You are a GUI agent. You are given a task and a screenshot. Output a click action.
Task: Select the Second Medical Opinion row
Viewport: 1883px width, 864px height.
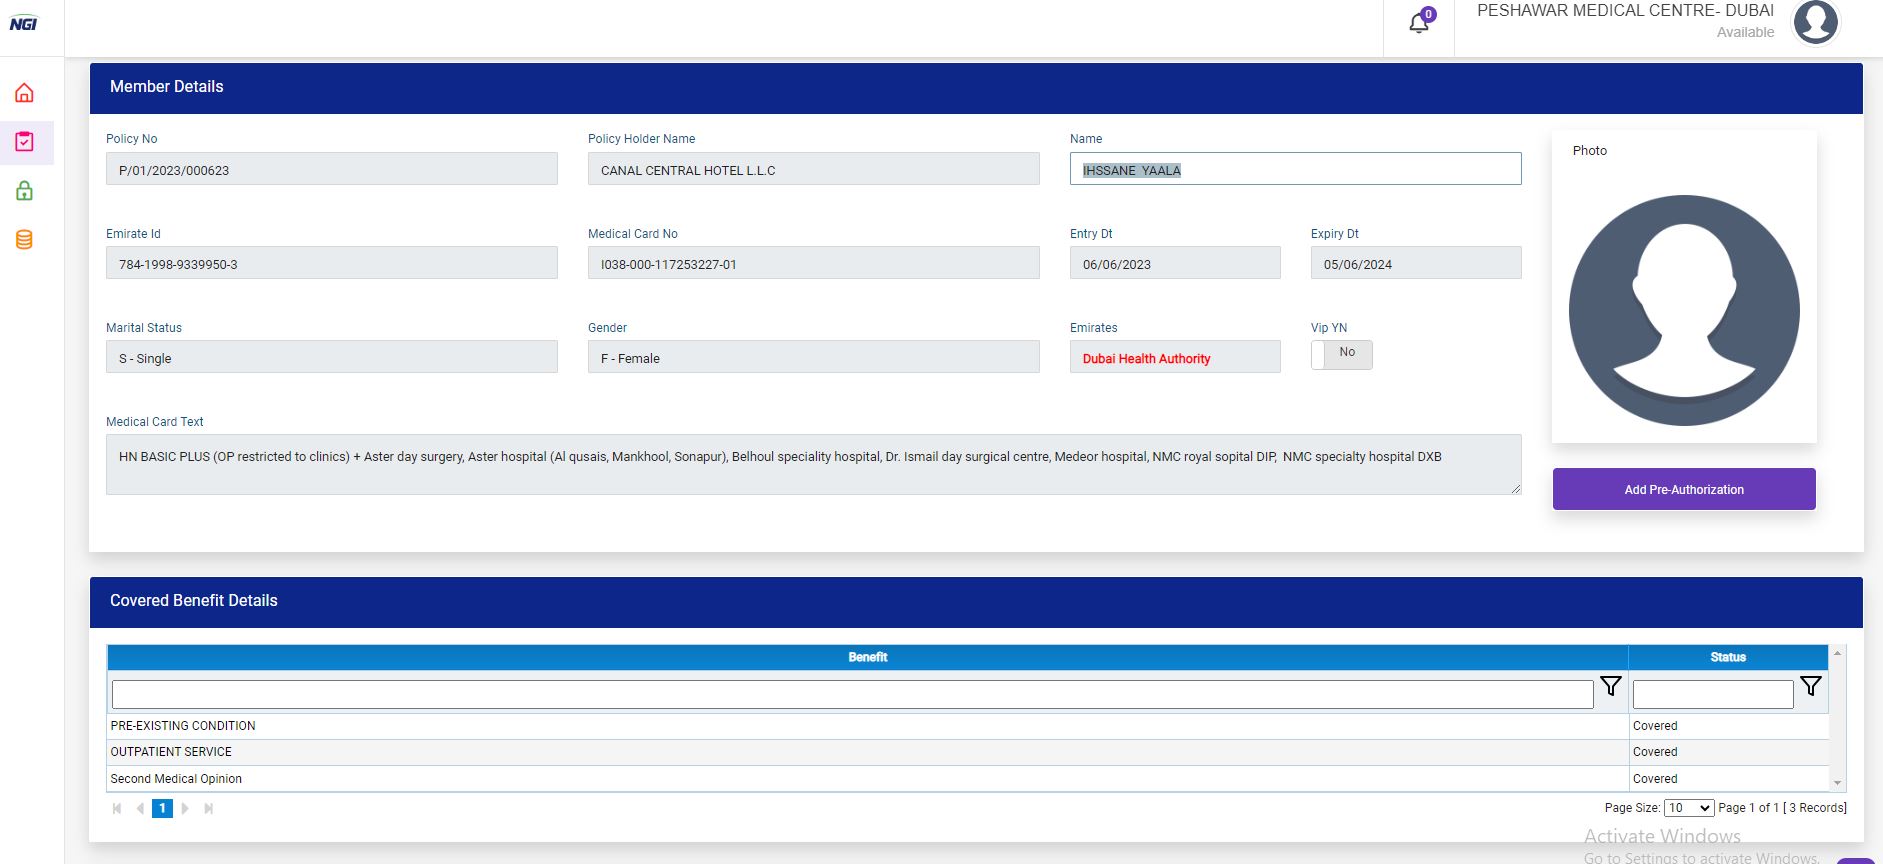[x=968, y=779]
